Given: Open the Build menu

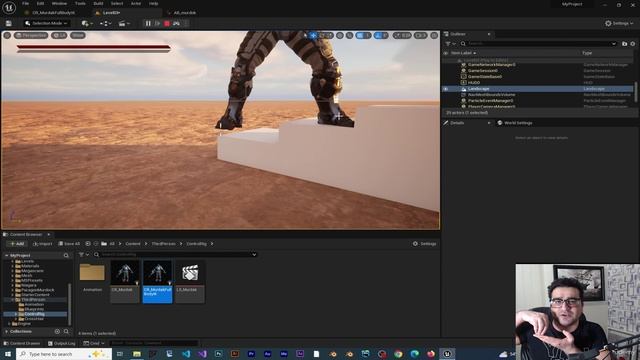Looking at the screenshot, I should click(98, 4).
